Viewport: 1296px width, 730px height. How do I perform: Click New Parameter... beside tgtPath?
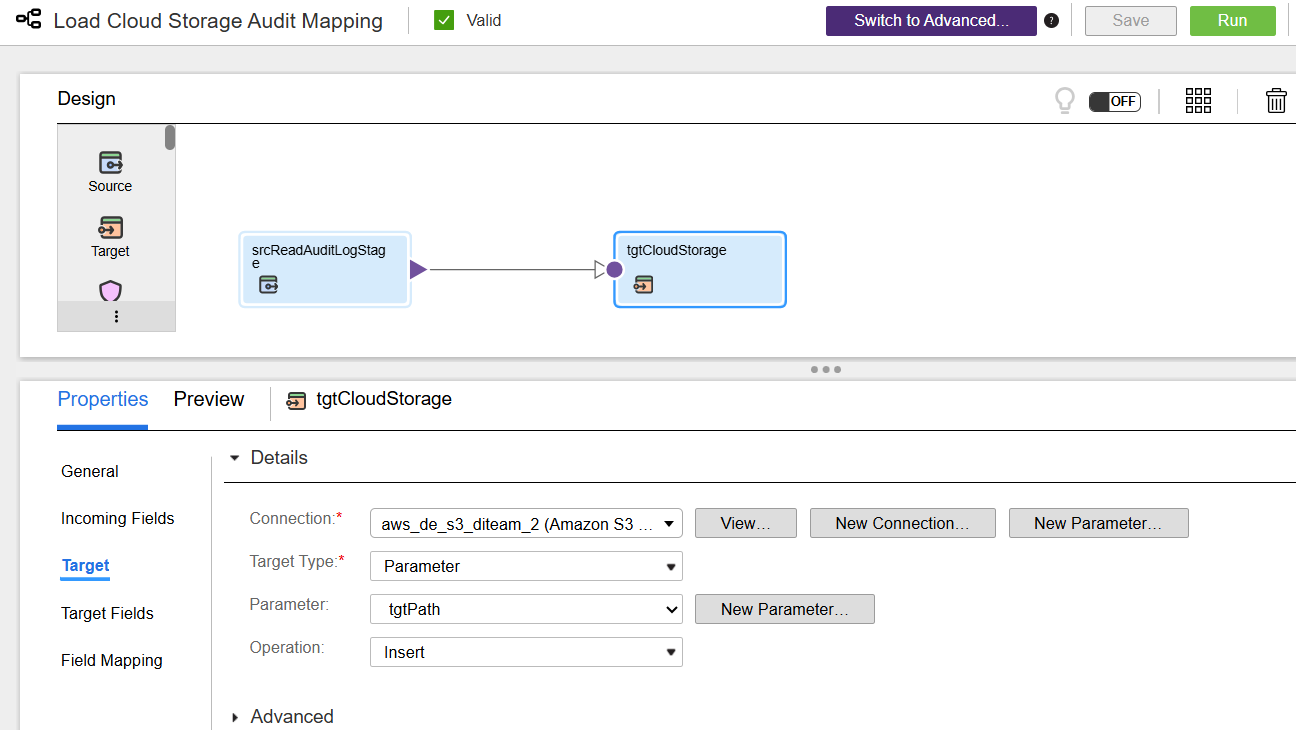click(x=785, y=609)
